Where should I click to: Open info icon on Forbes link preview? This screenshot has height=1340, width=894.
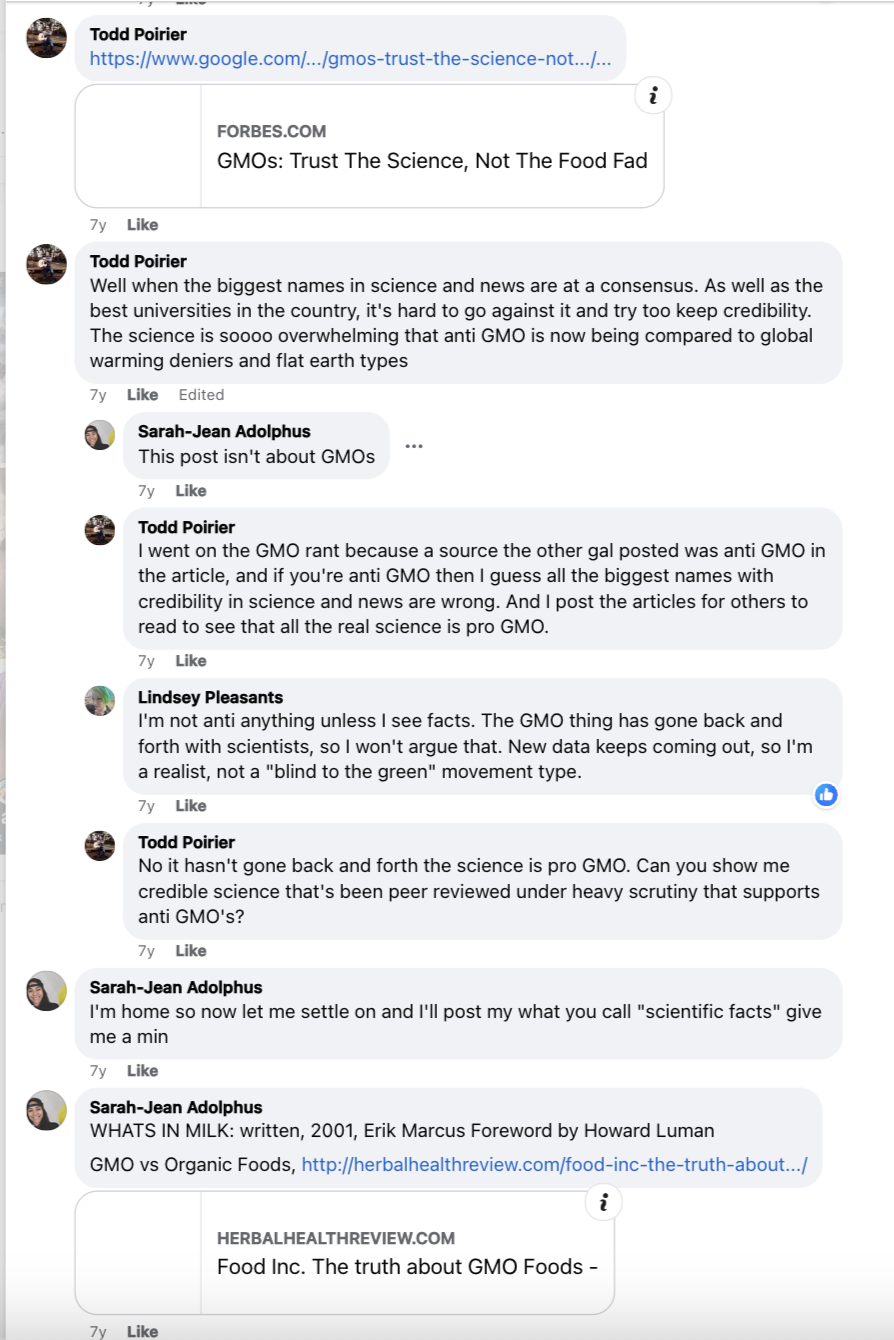[653, 96]
